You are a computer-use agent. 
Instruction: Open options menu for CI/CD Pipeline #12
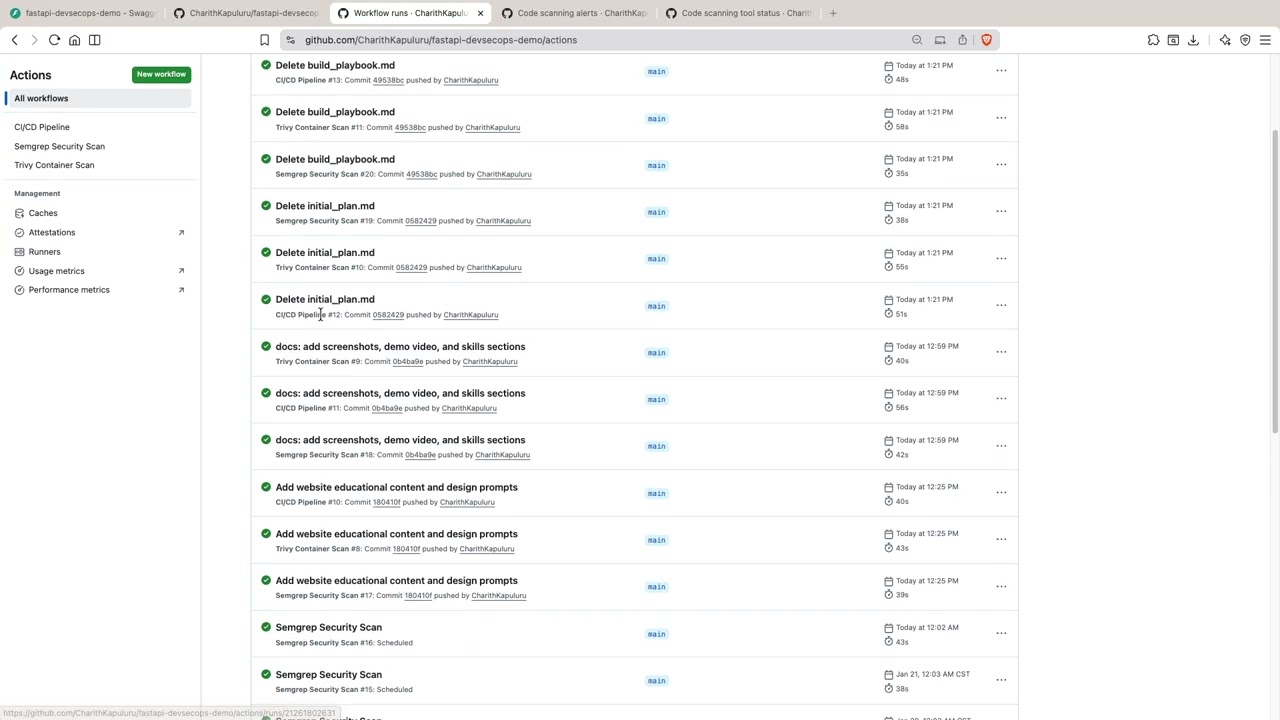(1001, 305)
